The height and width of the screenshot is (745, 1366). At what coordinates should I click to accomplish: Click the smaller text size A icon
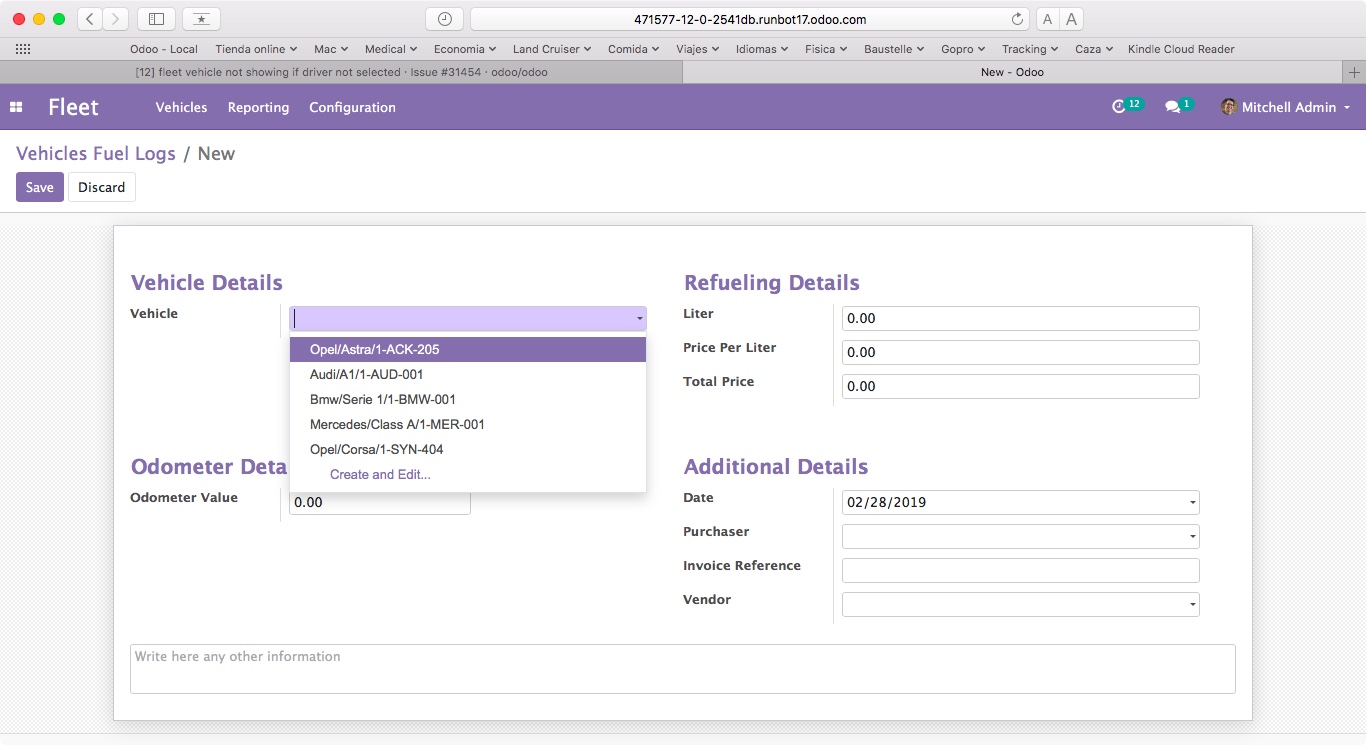[1047, 18]
